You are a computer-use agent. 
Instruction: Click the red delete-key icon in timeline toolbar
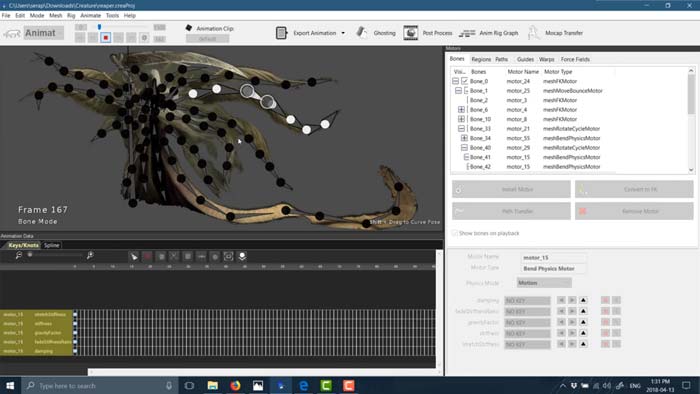tap(147, 256)
